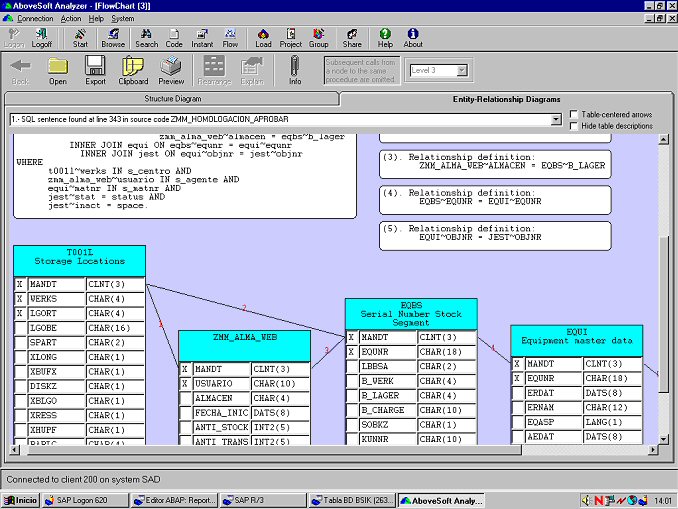Click the Project toolbar icon
Image resolution: width=678 pixels, height=509 pixels.
(290, 38)
